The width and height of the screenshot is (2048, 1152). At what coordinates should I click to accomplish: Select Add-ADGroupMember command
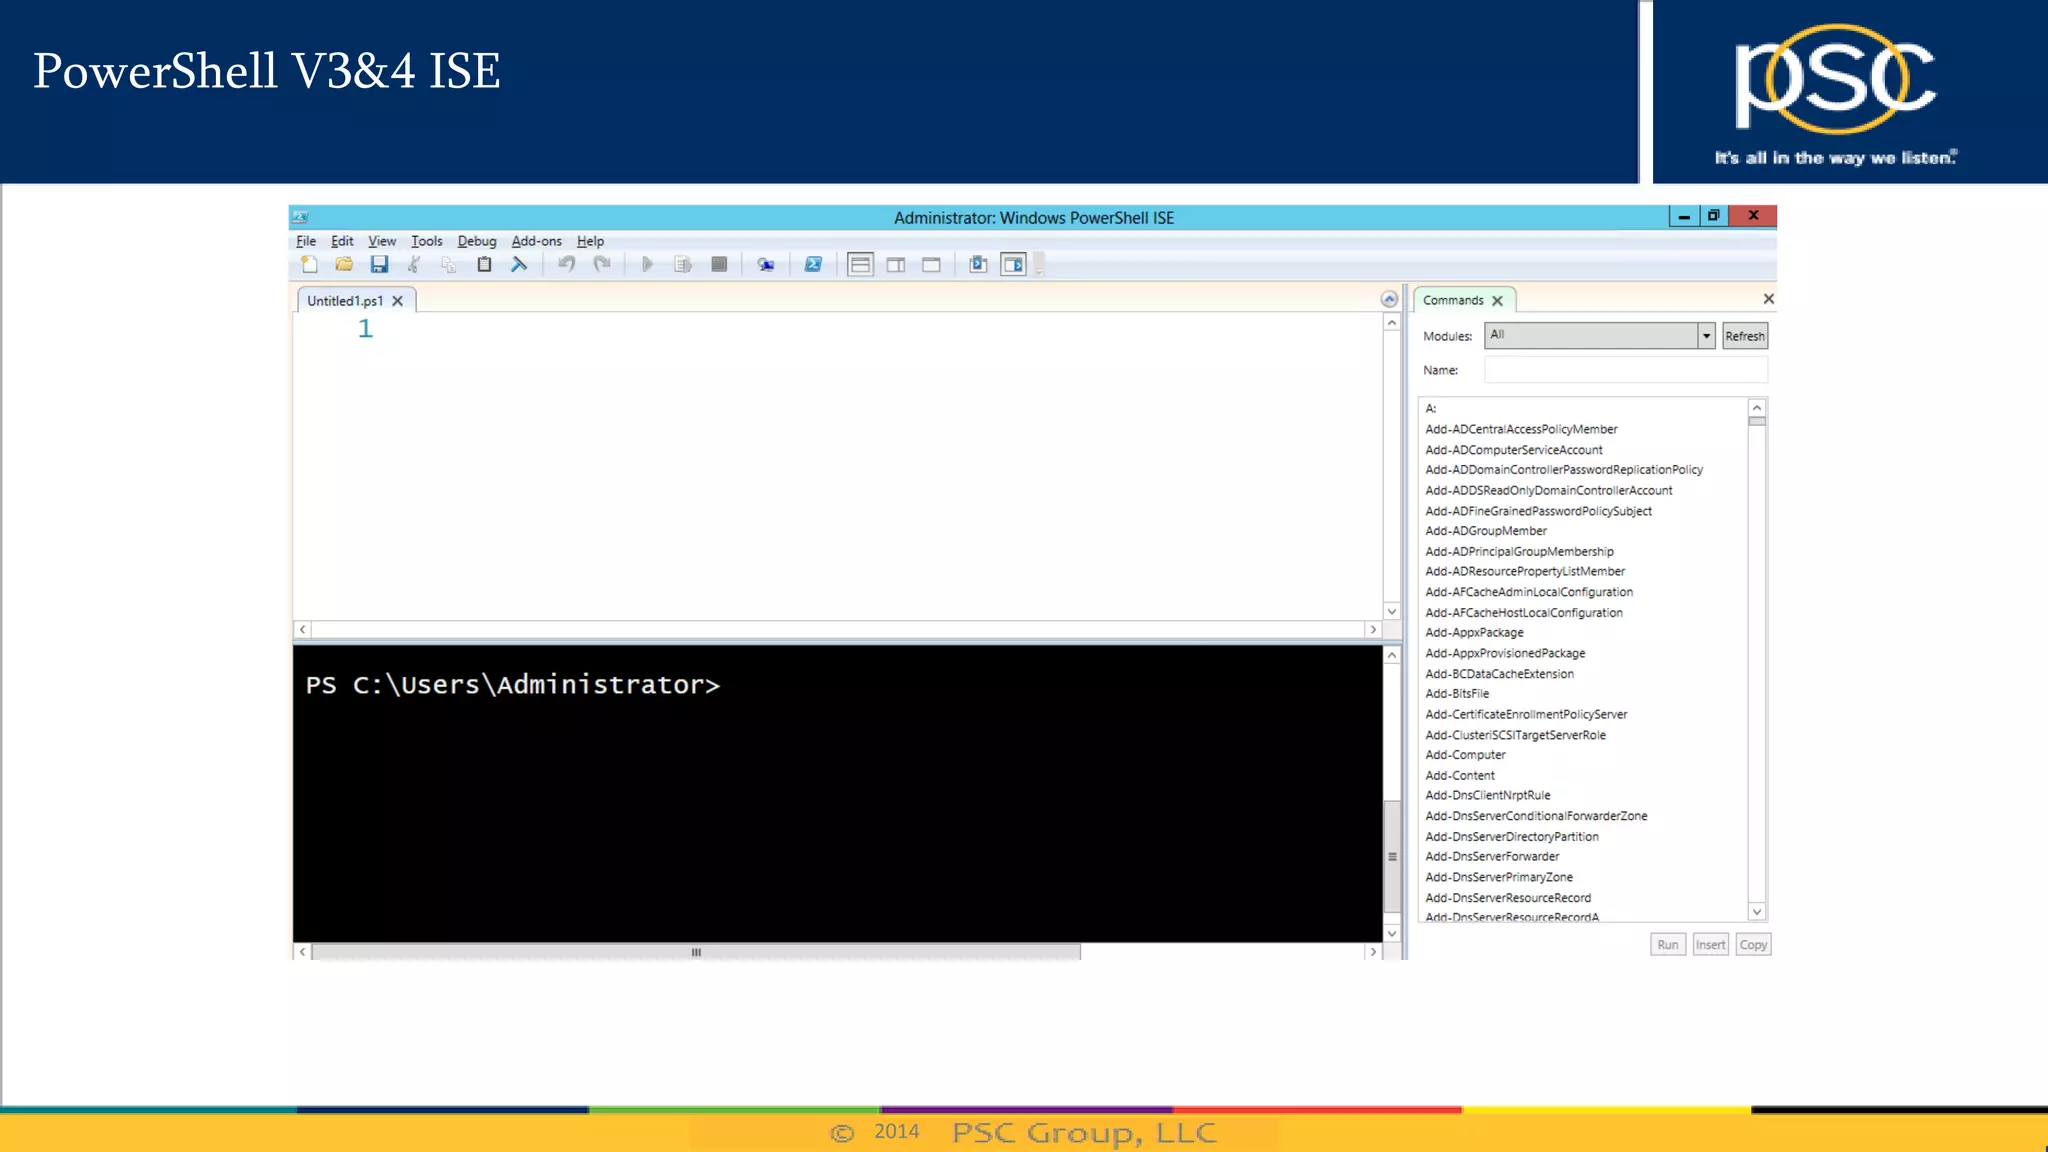(x=1485, y=531)
